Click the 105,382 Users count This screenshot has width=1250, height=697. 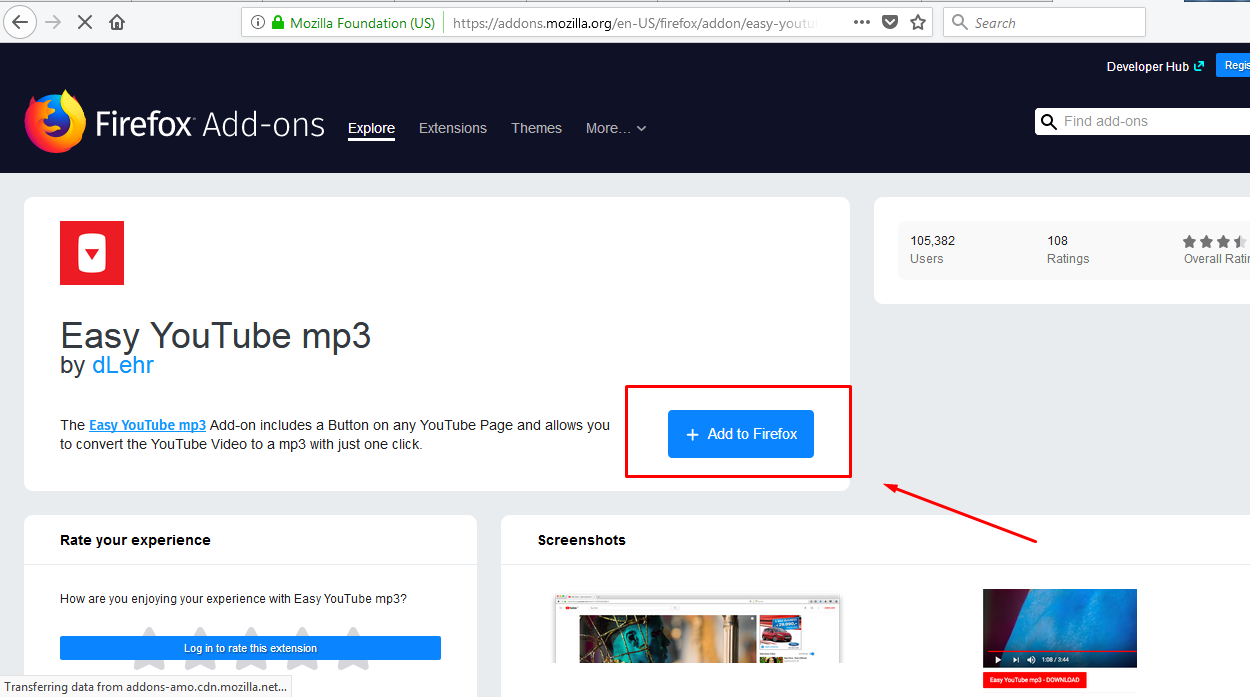(932, 241)
